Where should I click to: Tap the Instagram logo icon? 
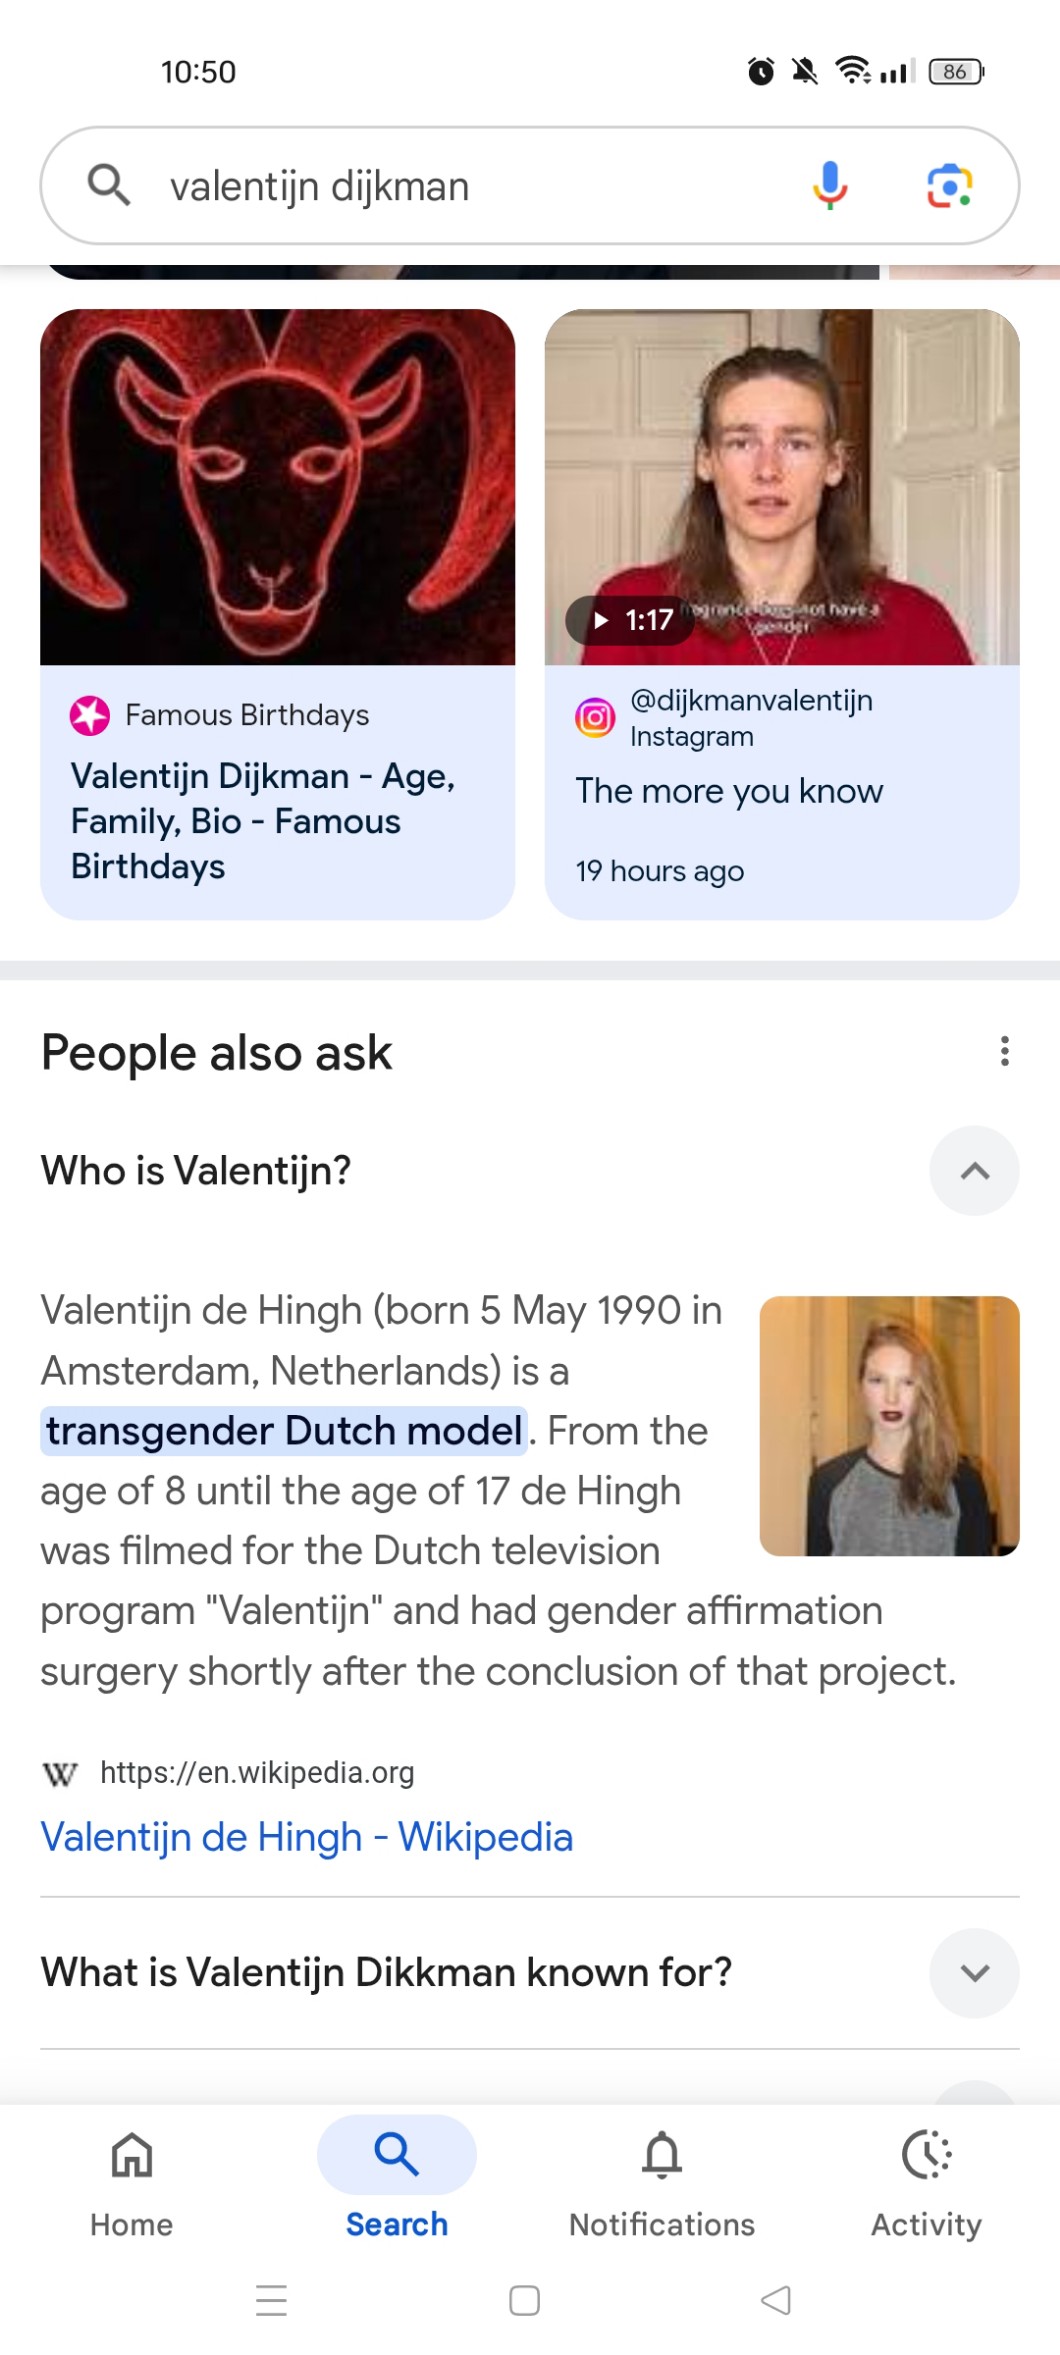(x=595, y=717)
